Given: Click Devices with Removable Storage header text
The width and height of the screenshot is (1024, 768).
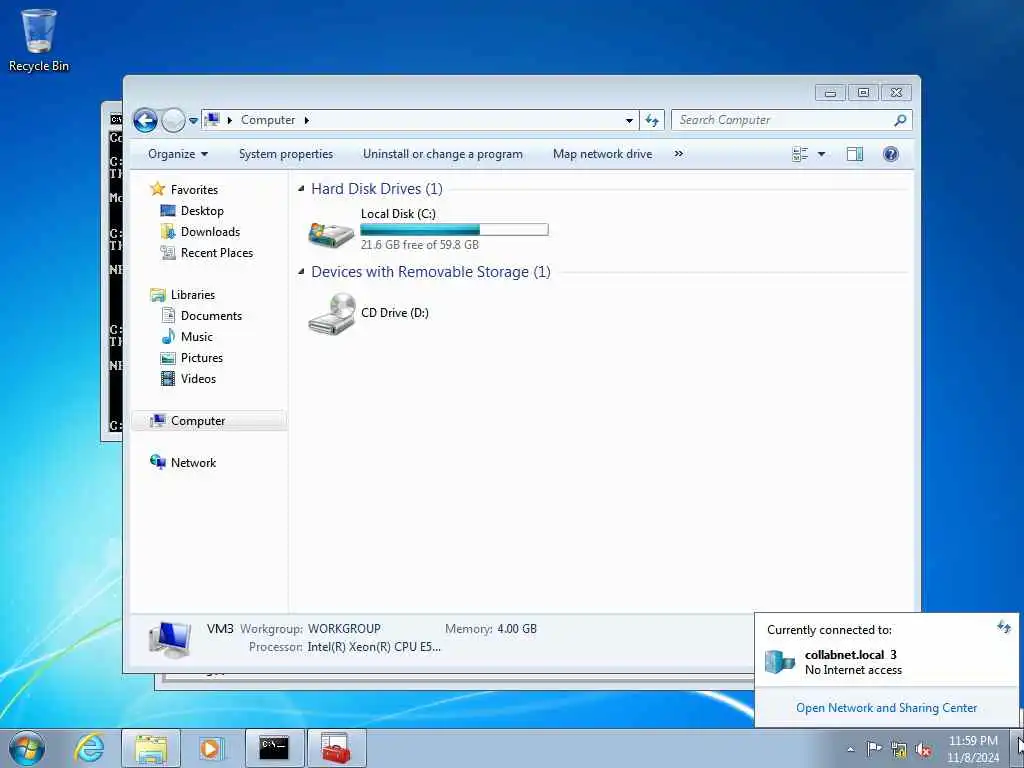Looking at the screenshot, I should (431, 272).
